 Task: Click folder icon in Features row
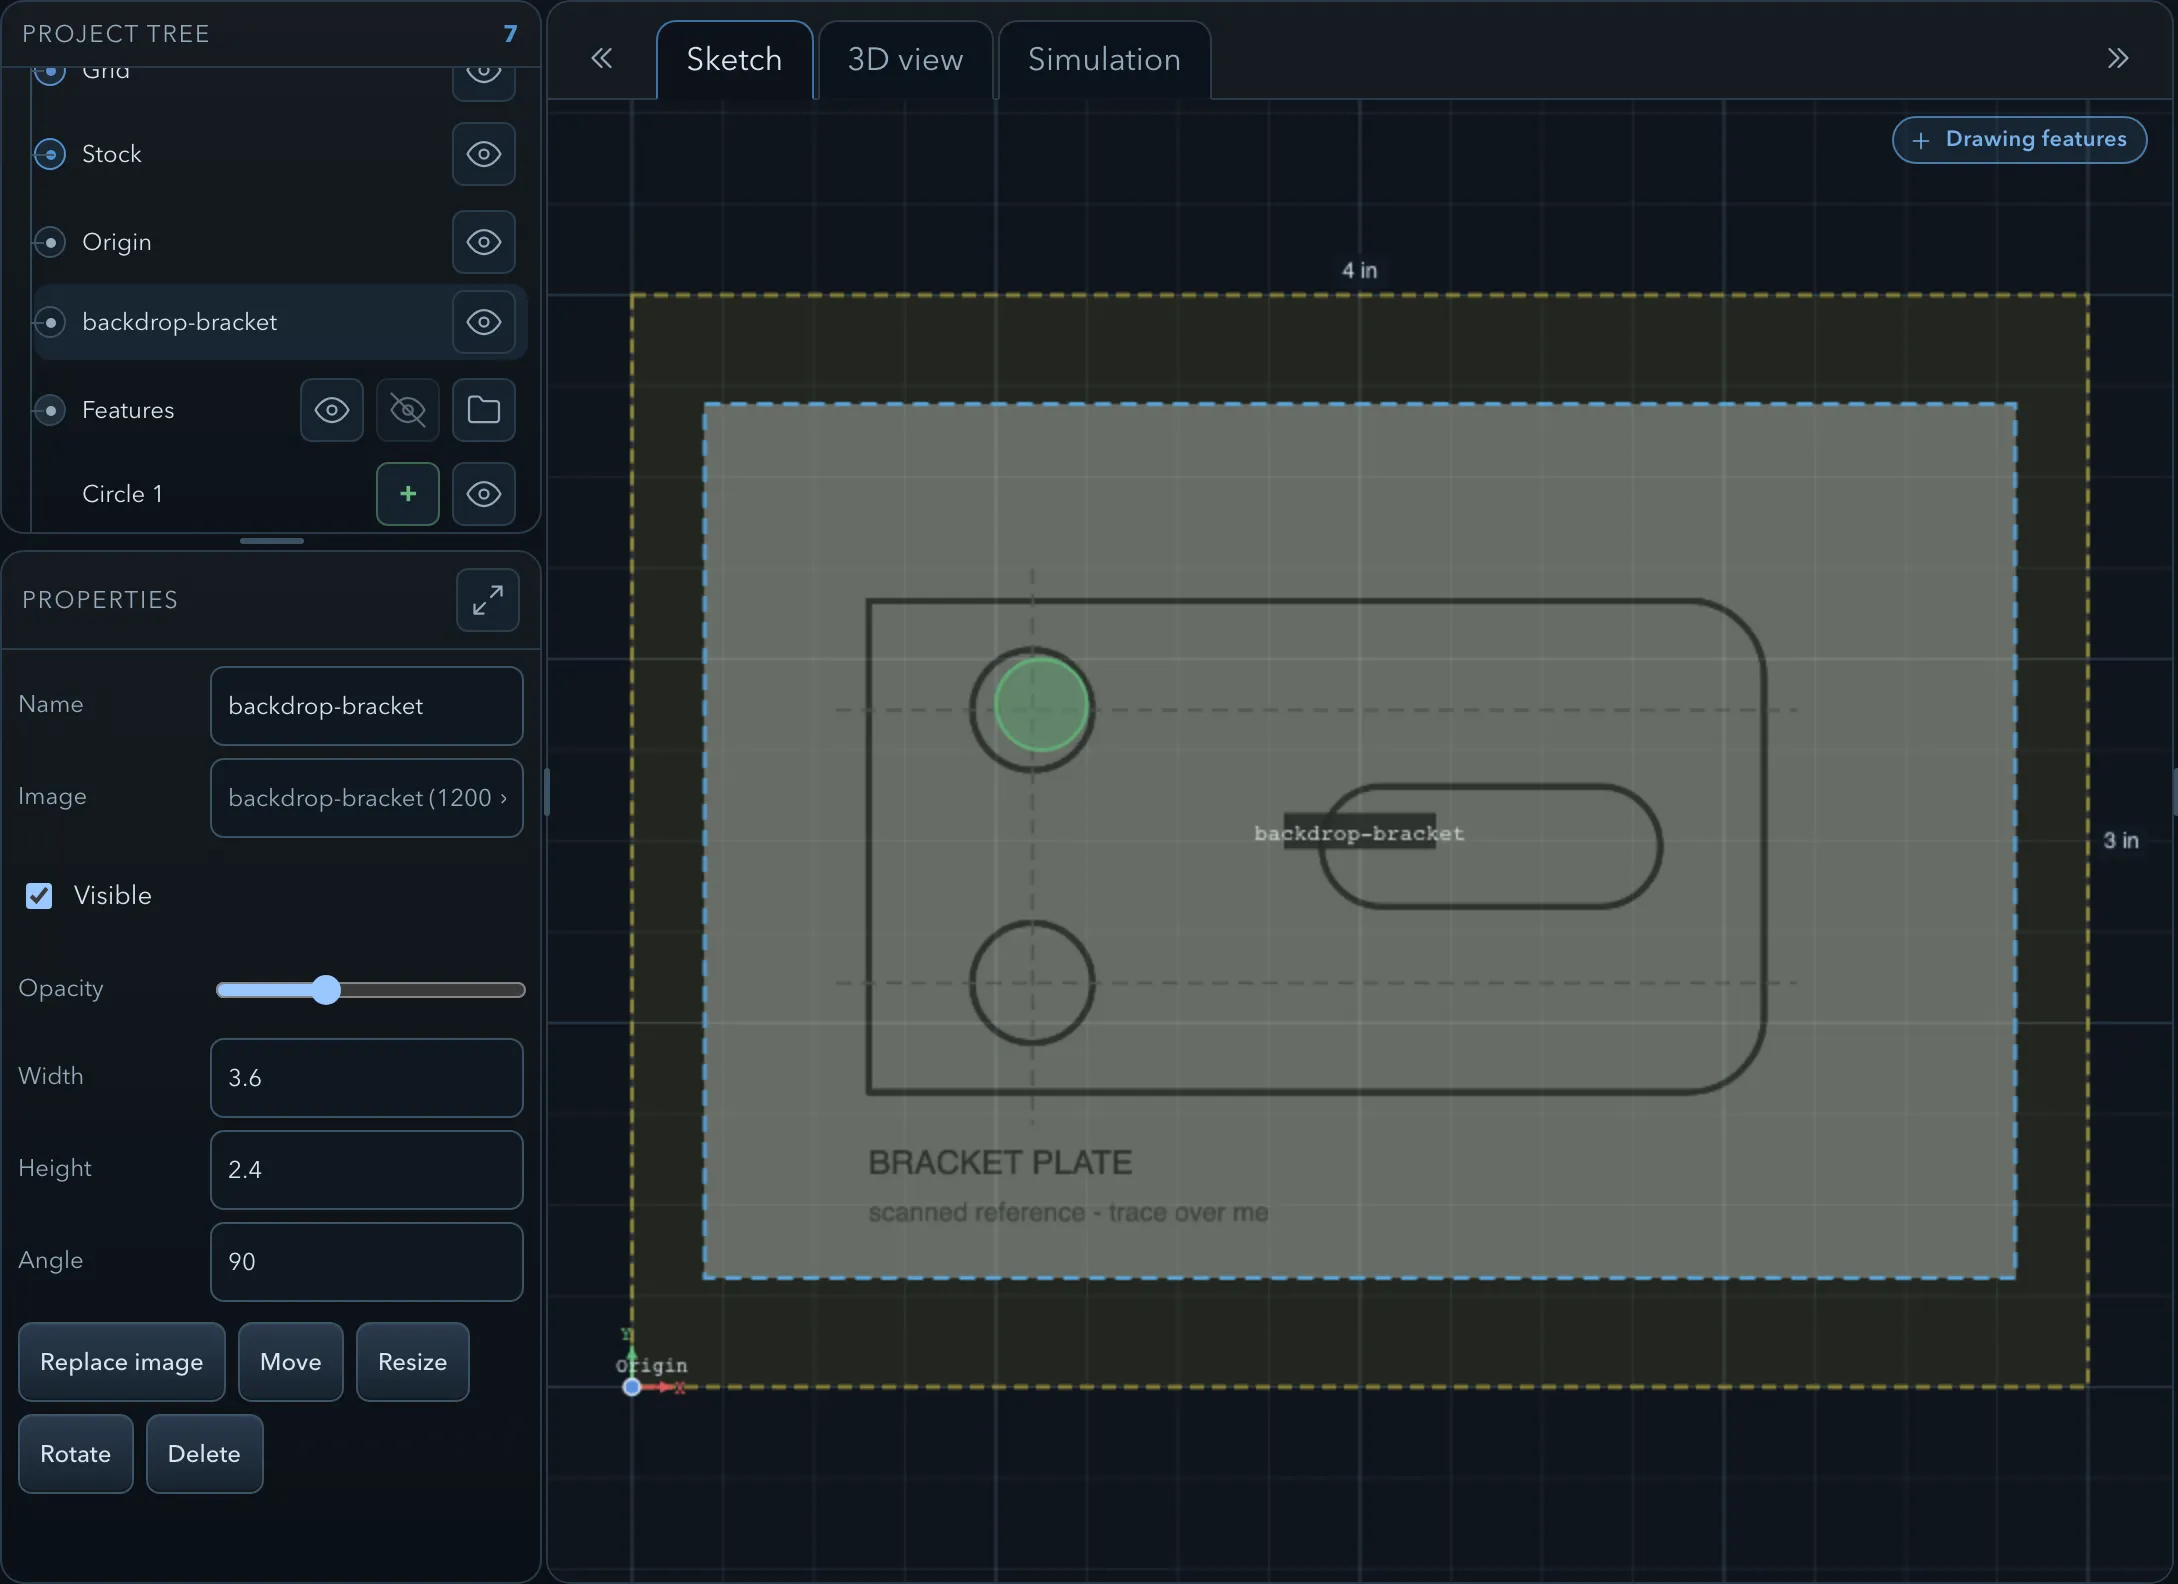coord(484,410)
